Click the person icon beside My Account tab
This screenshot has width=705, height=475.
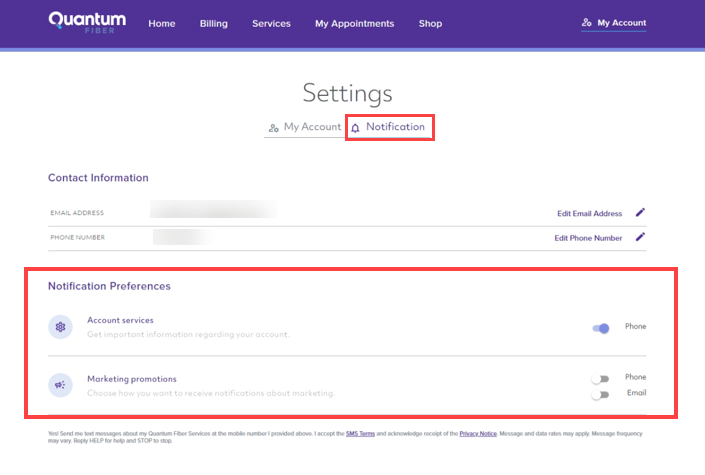pos(274,128)
